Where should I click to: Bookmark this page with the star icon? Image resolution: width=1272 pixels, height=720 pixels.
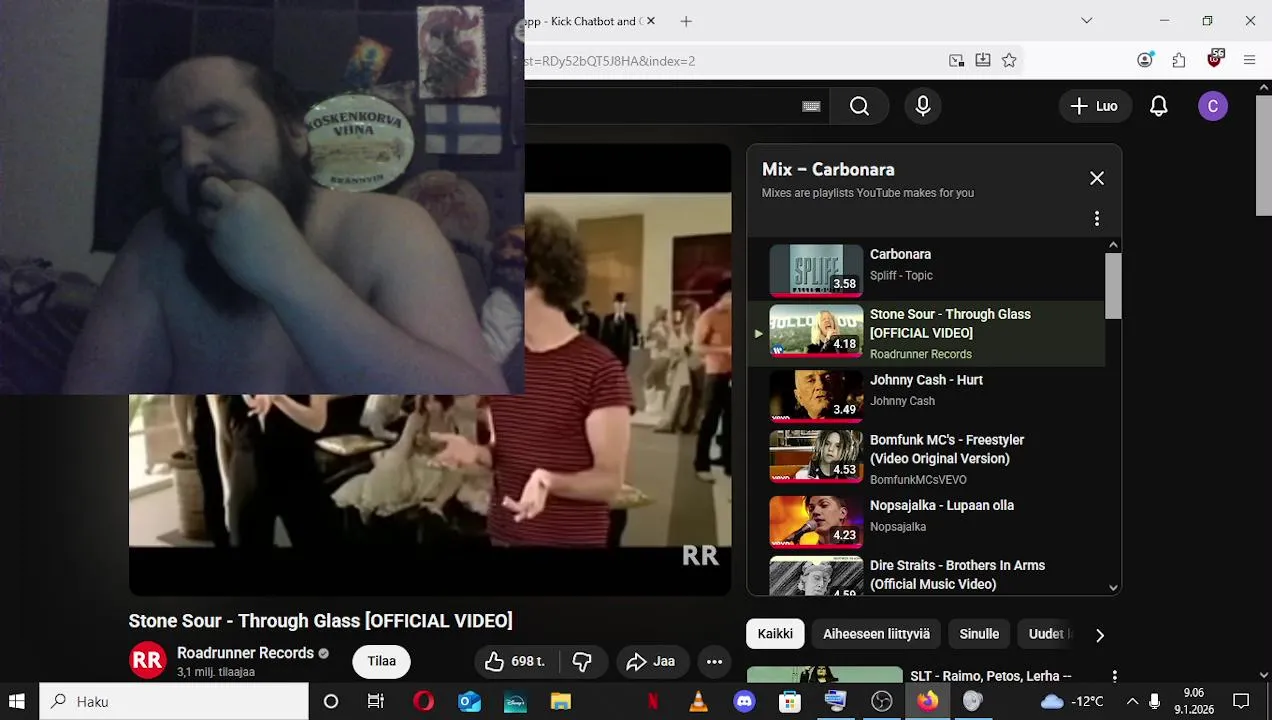click(1009, 60)
